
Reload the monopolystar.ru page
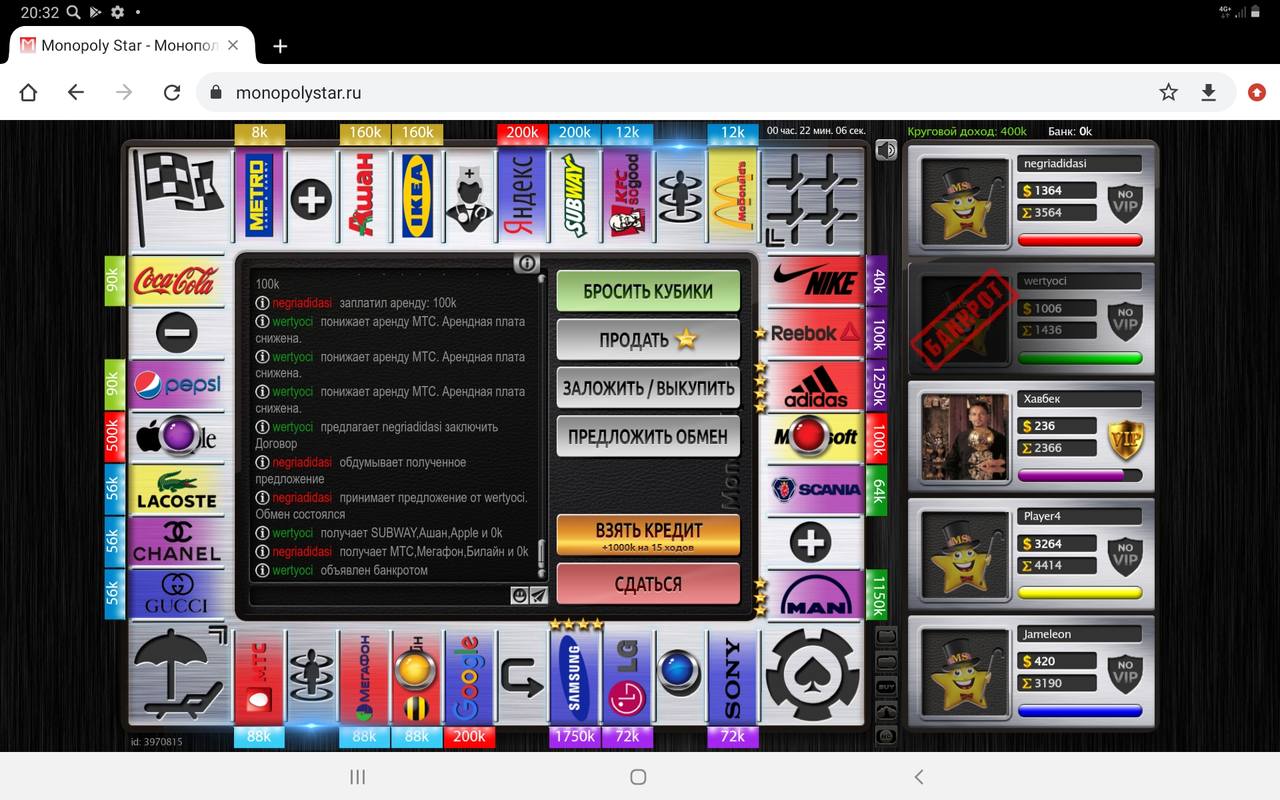[172, 92]
